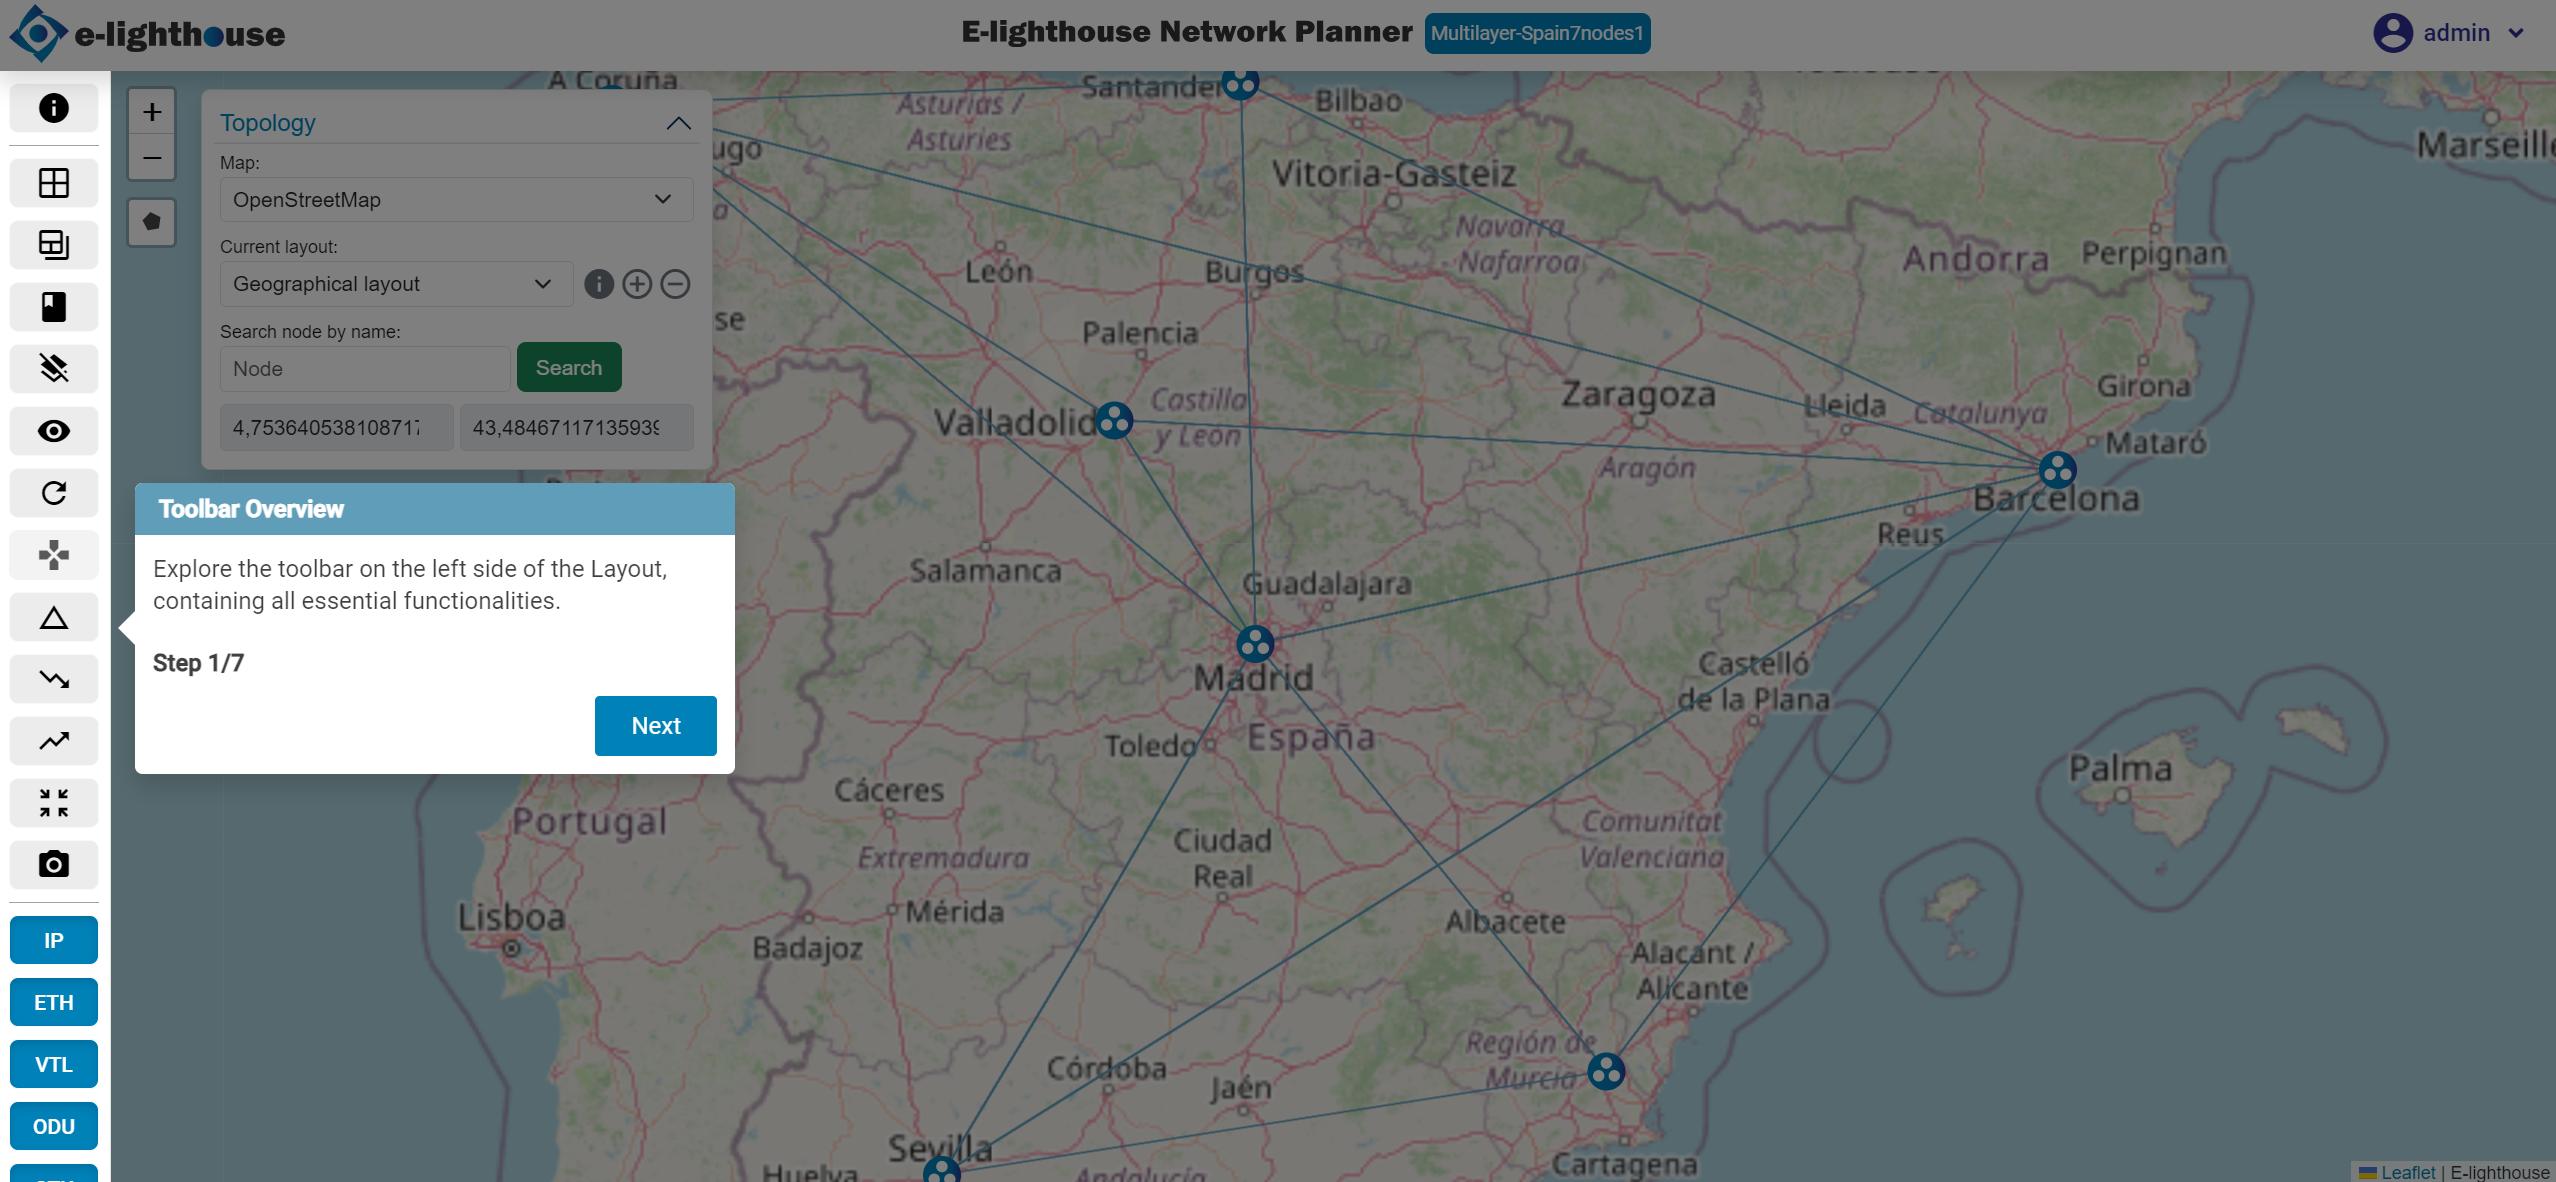Screen dimensions: 2556x1182
Task: Click the refresh arrow icon in sidebar
Action: point(54,493)
